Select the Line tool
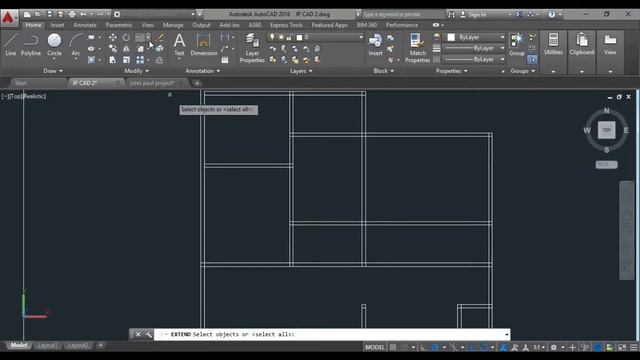640x360 pixels. [x=10, y=45]
